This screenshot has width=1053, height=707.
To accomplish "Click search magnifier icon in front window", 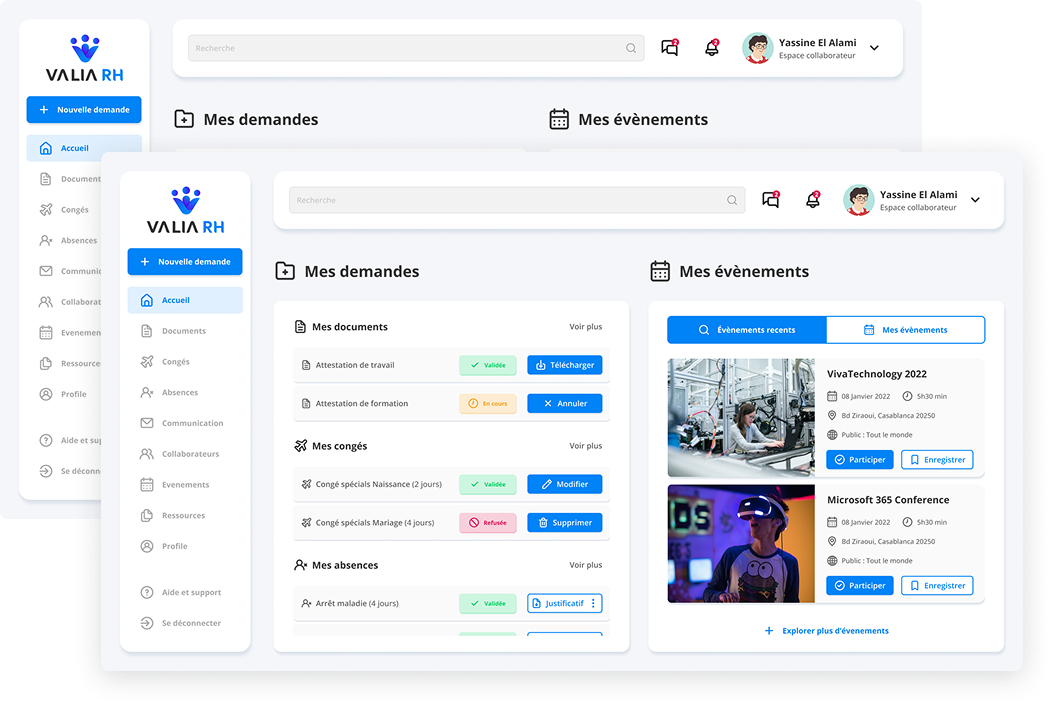I will pos(731,200).
